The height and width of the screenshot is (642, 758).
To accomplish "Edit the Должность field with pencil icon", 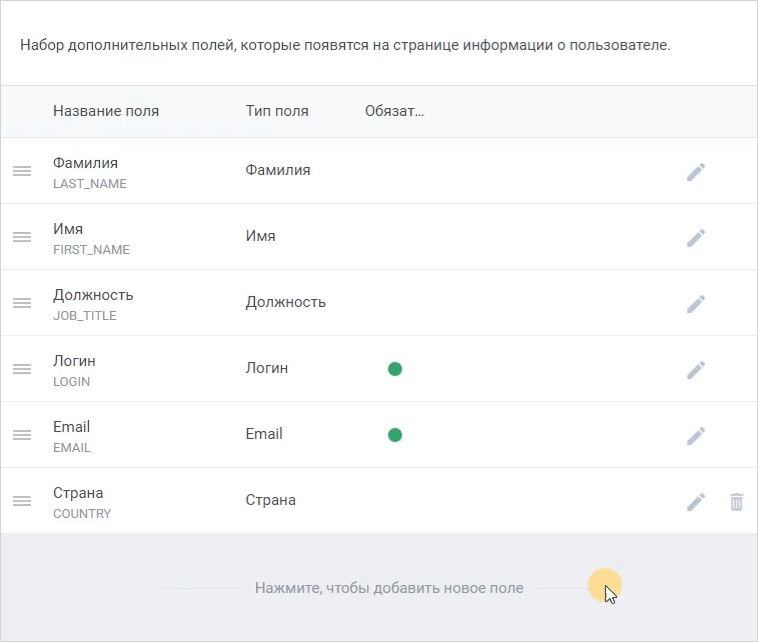I will pyautogui.click(x=696, y=304).
